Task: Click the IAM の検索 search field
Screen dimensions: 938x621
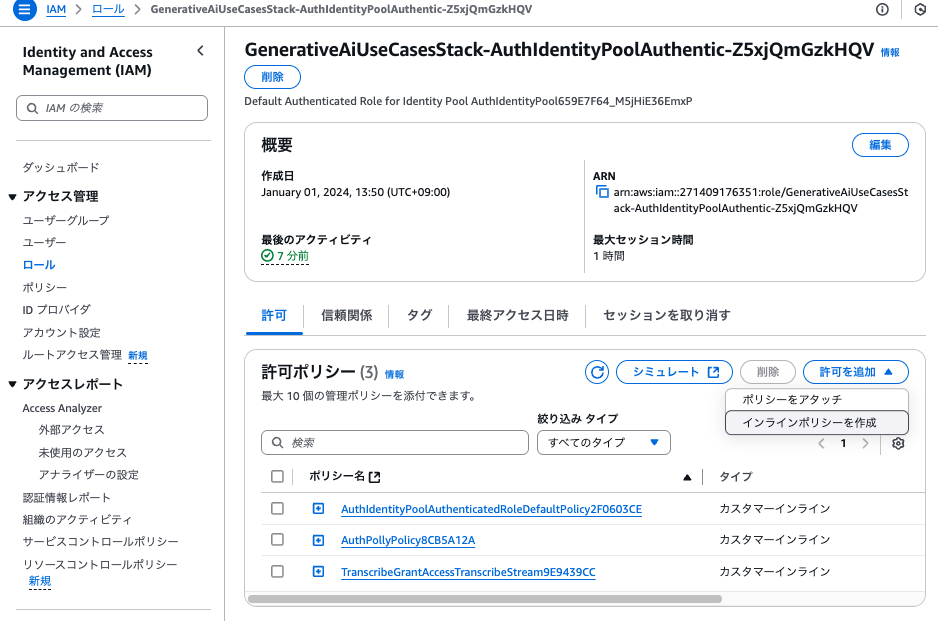Action: coord(112,108)
